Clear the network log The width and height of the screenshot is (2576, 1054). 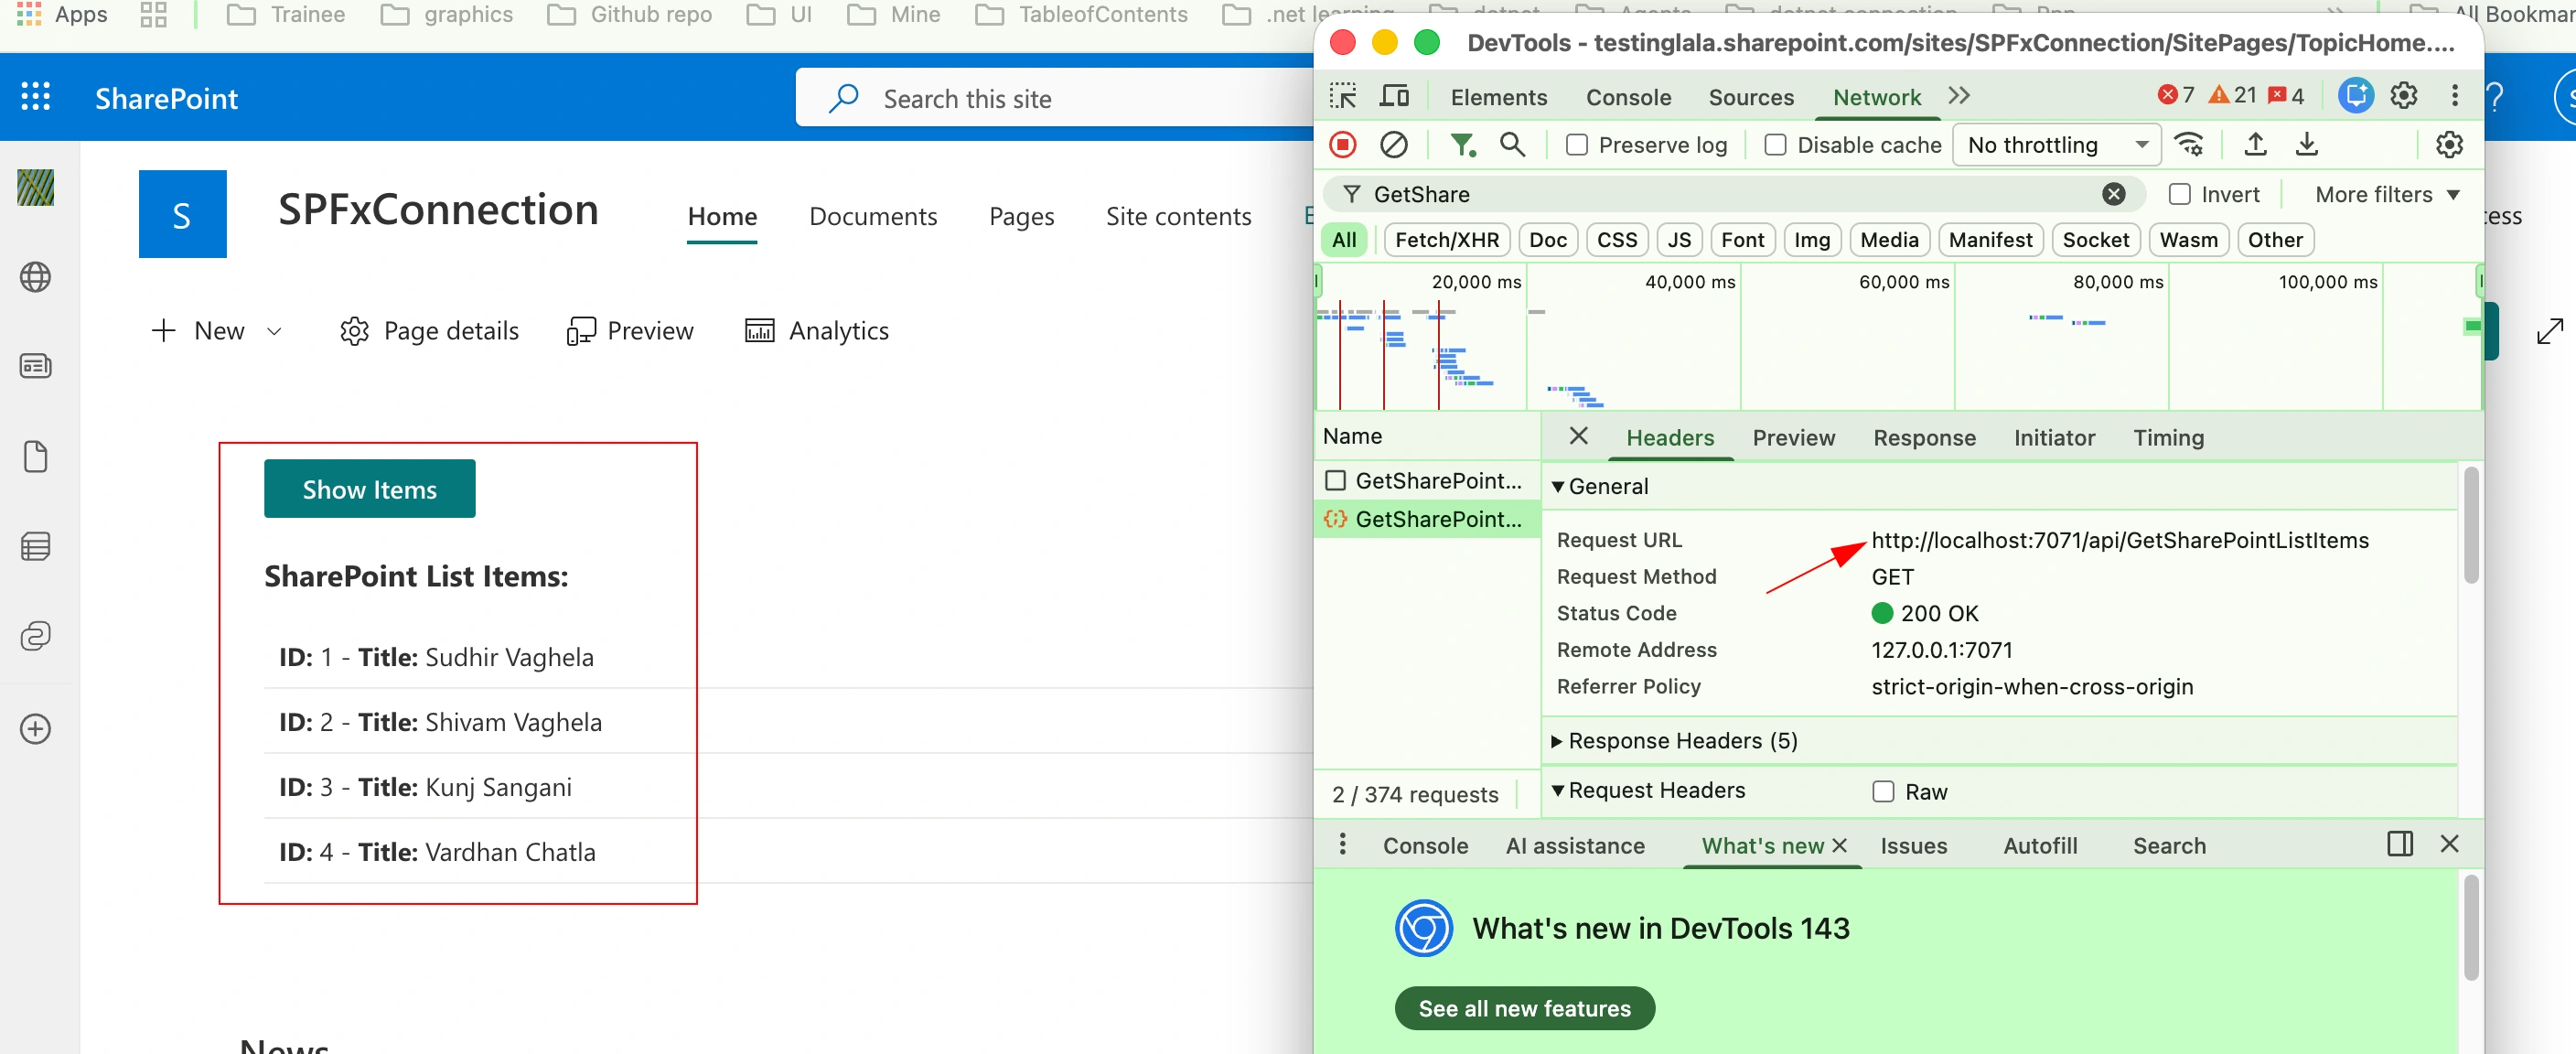pos(1394,145)
